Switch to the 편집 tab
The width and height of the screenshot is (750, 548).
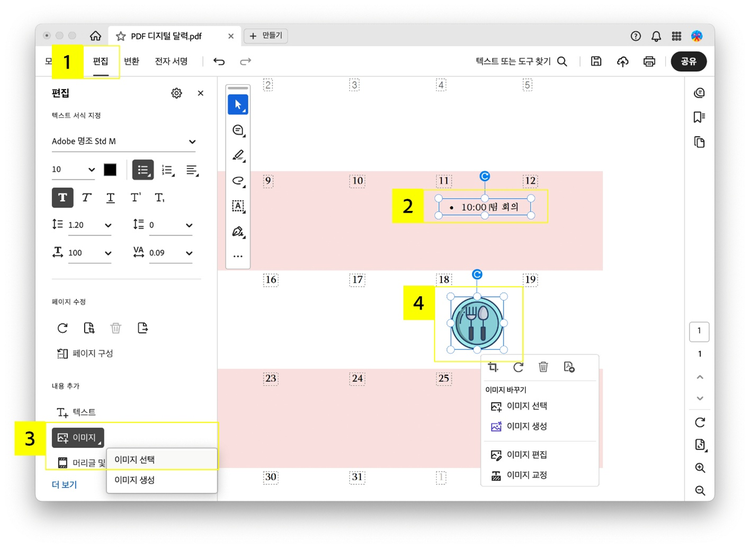100,61
